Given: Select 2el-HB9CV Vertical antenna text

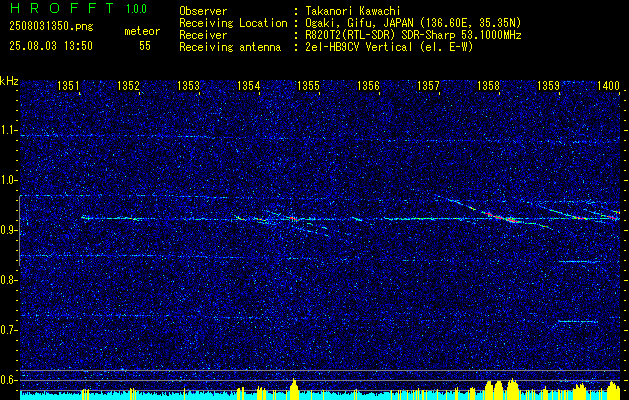Looking at the screenshot, I should [389, 47].
